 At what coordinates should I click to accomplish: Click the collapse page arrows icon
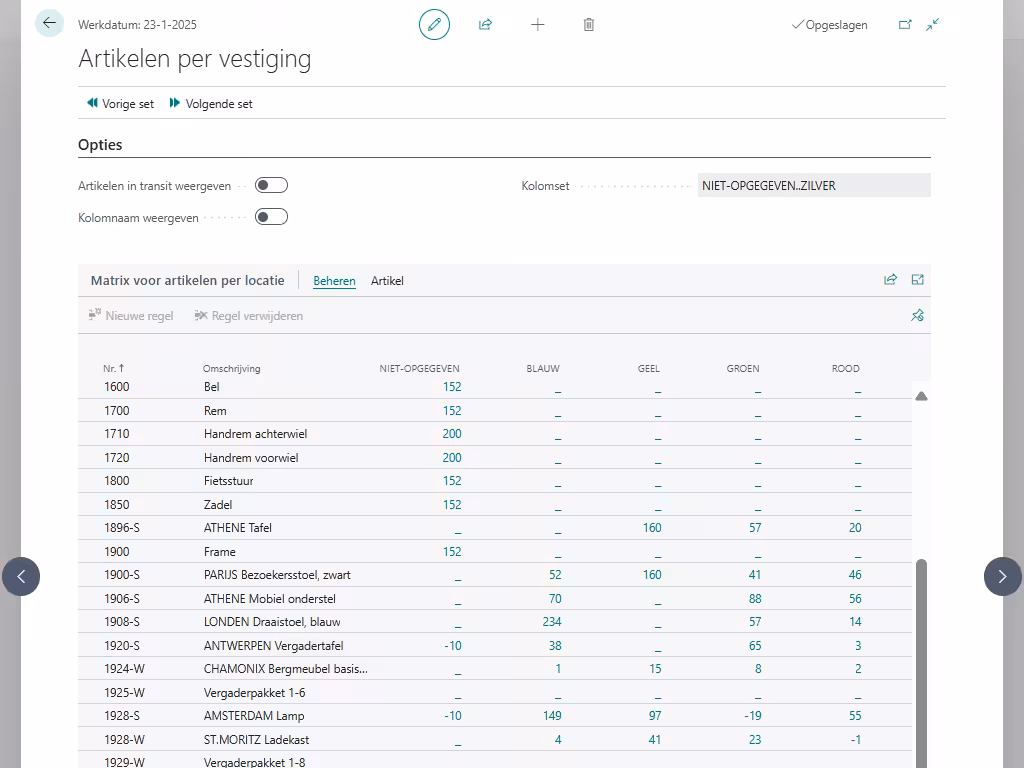[x=932, y=25]
